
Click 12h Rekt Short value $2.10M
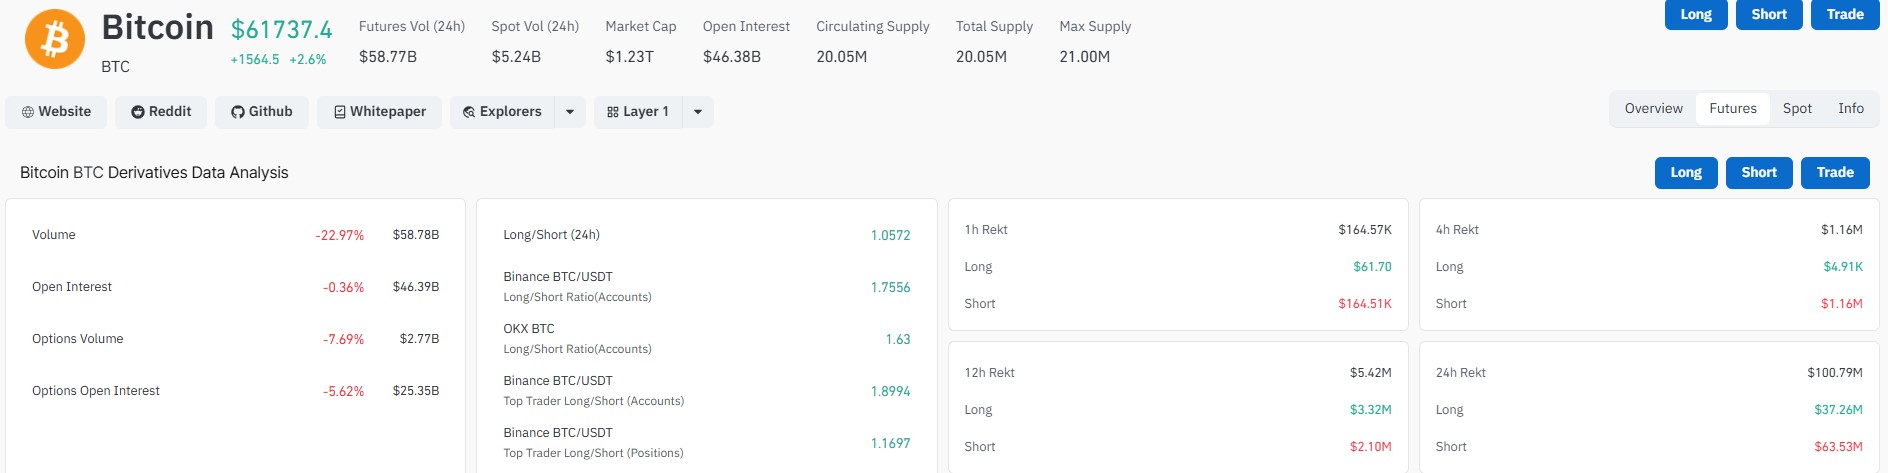click(1371, 447)
